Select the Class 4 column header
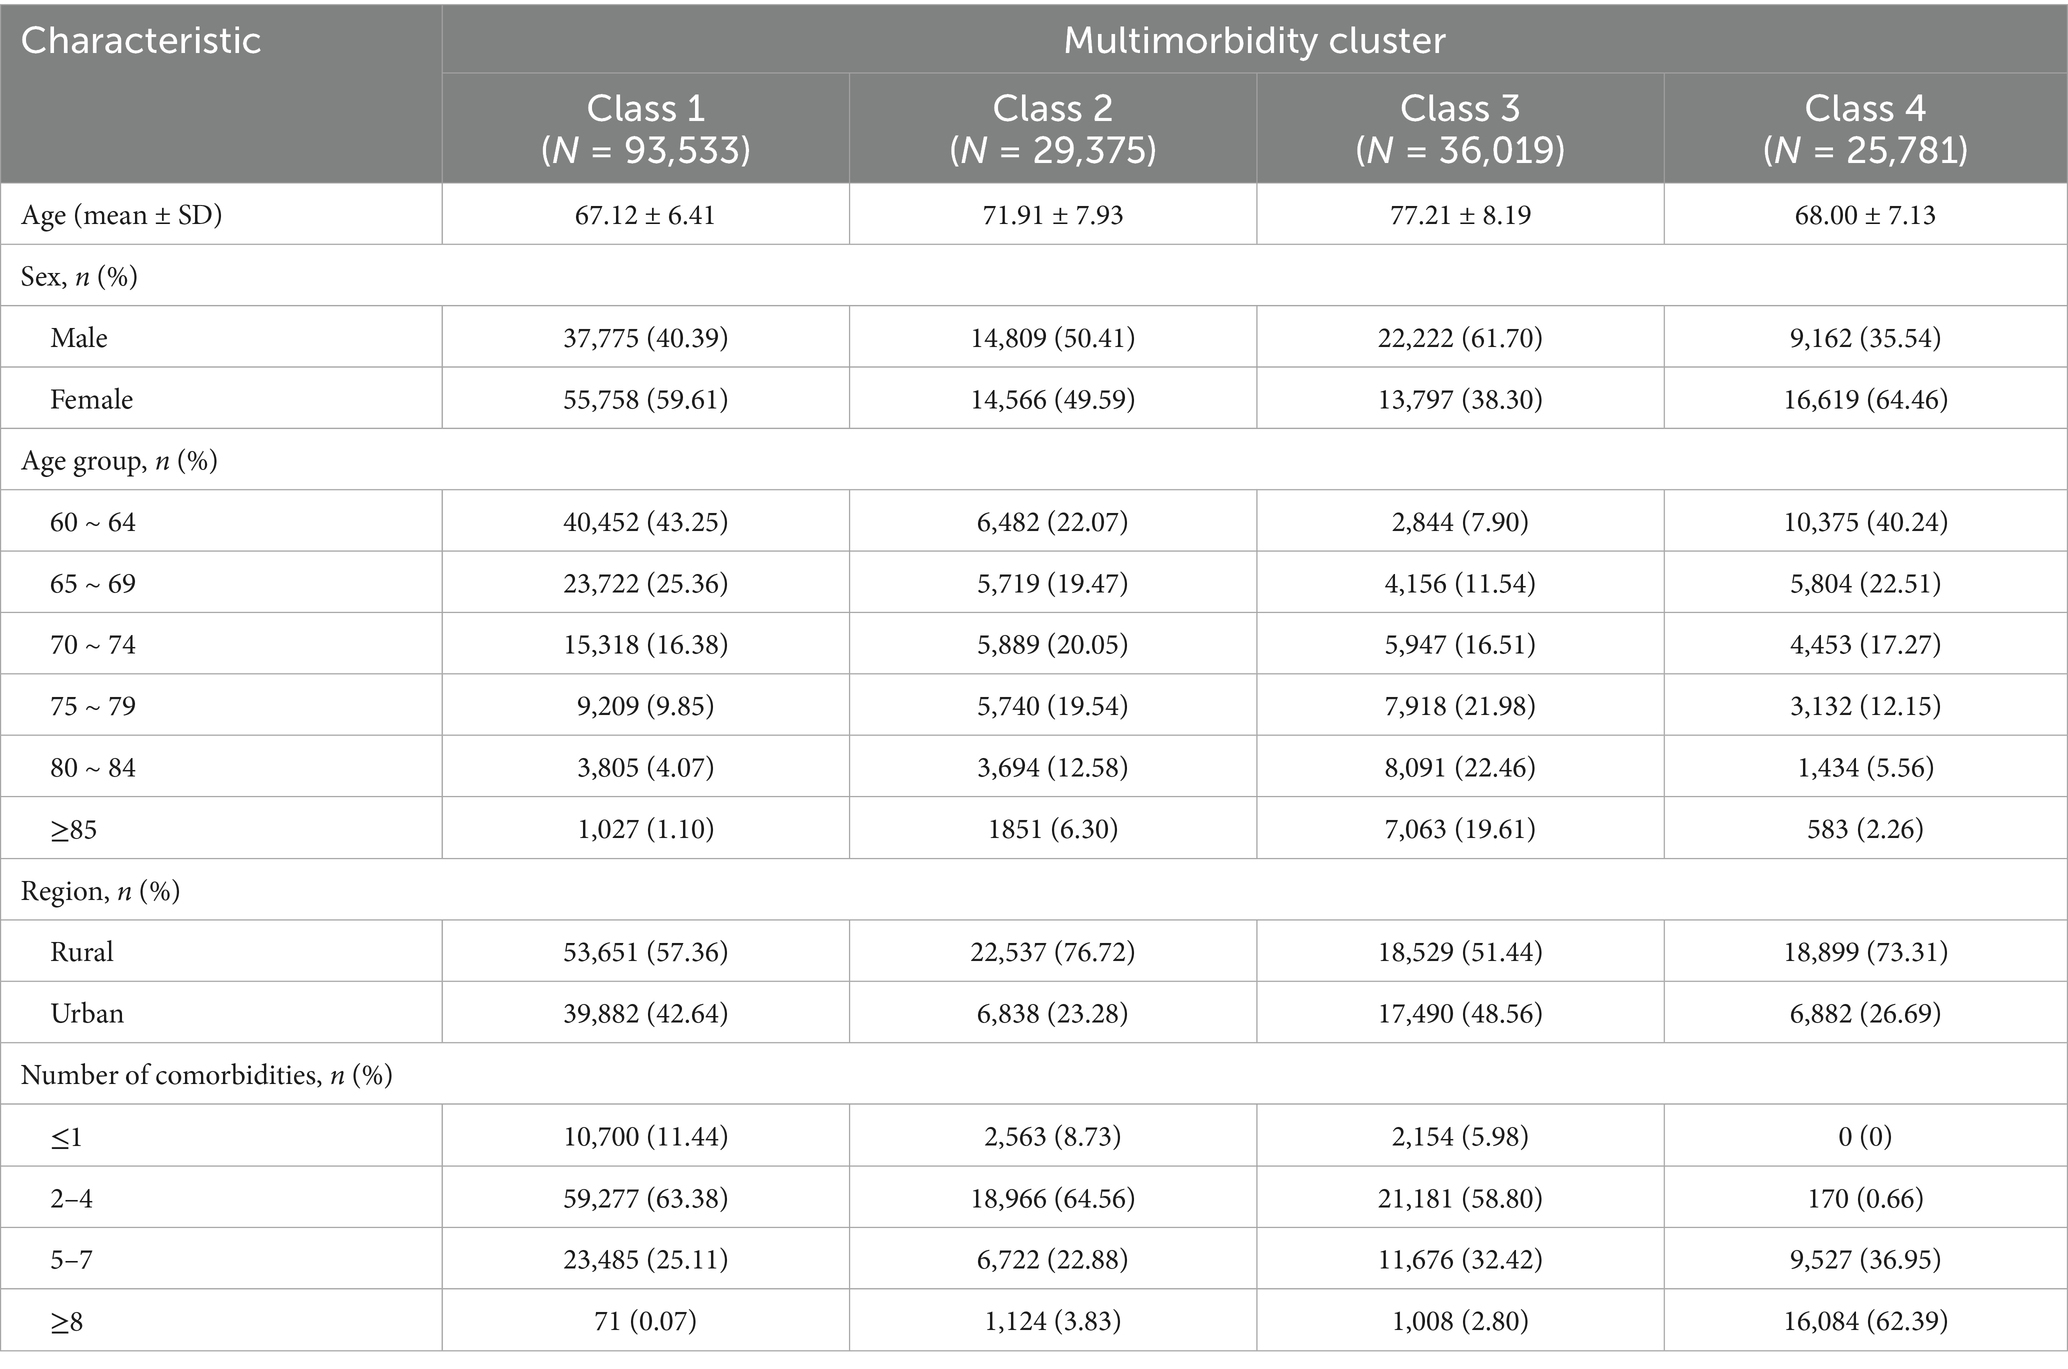 (1865, 128)
